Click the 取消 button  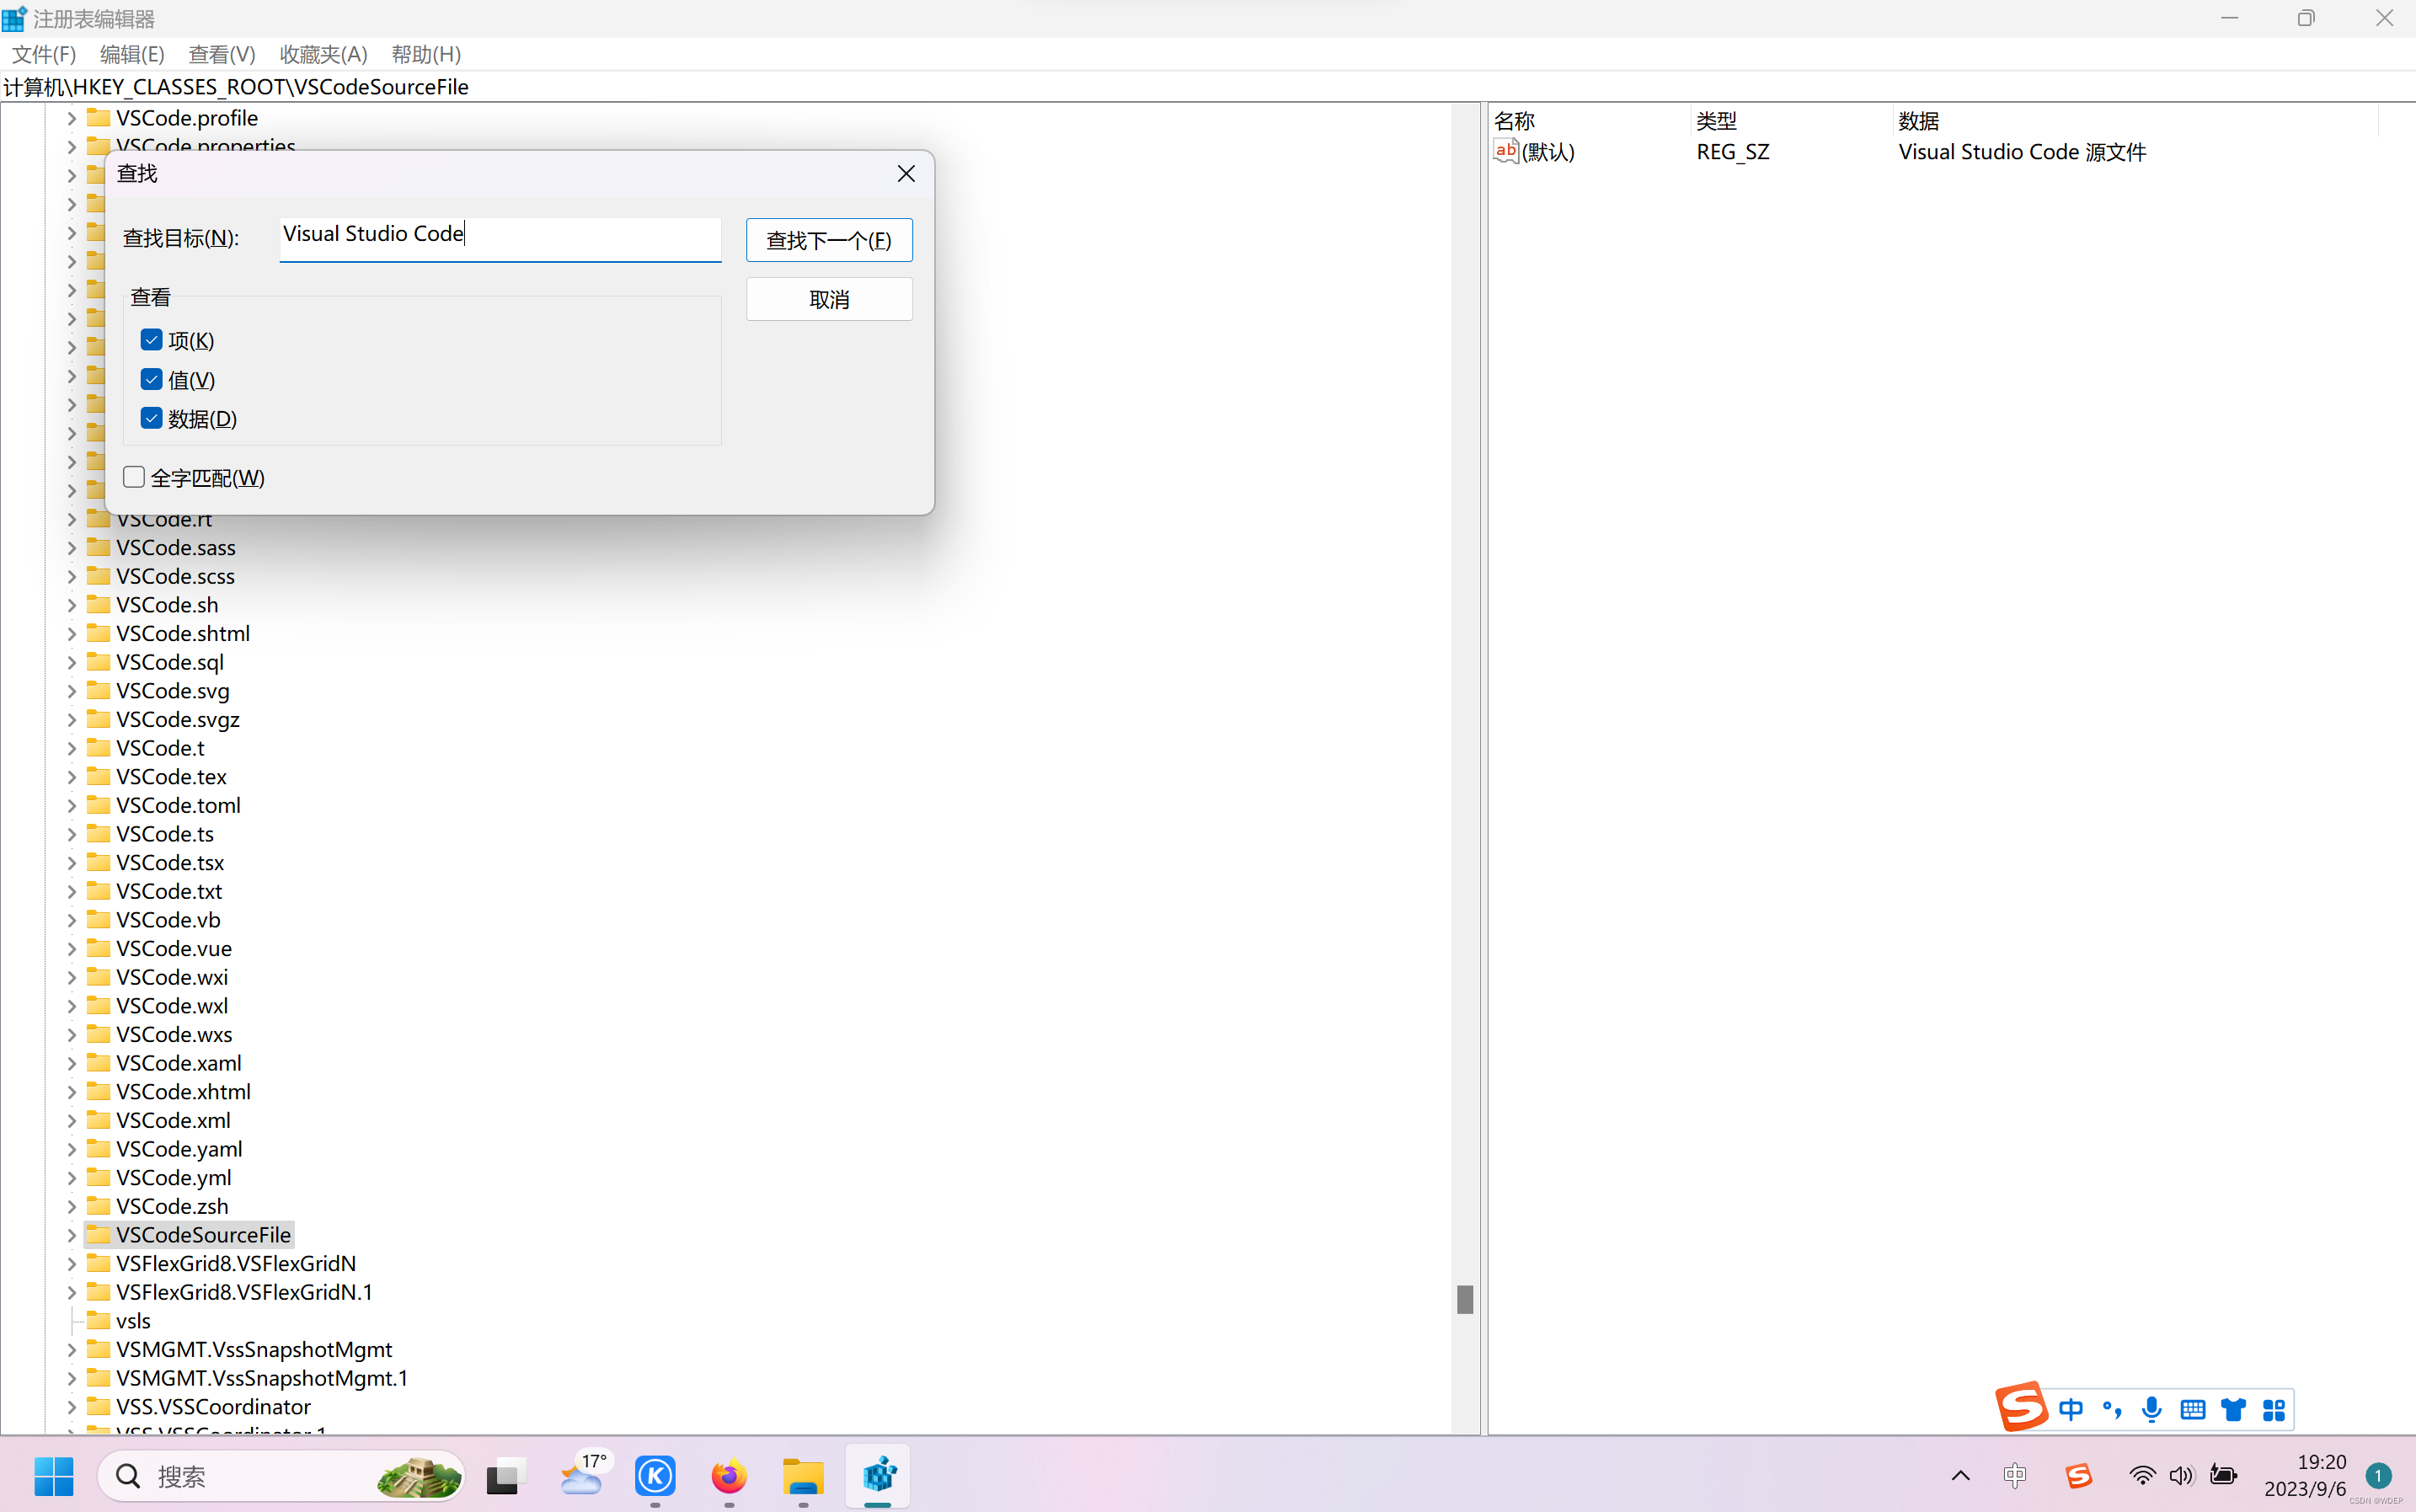tap(828, 299)
